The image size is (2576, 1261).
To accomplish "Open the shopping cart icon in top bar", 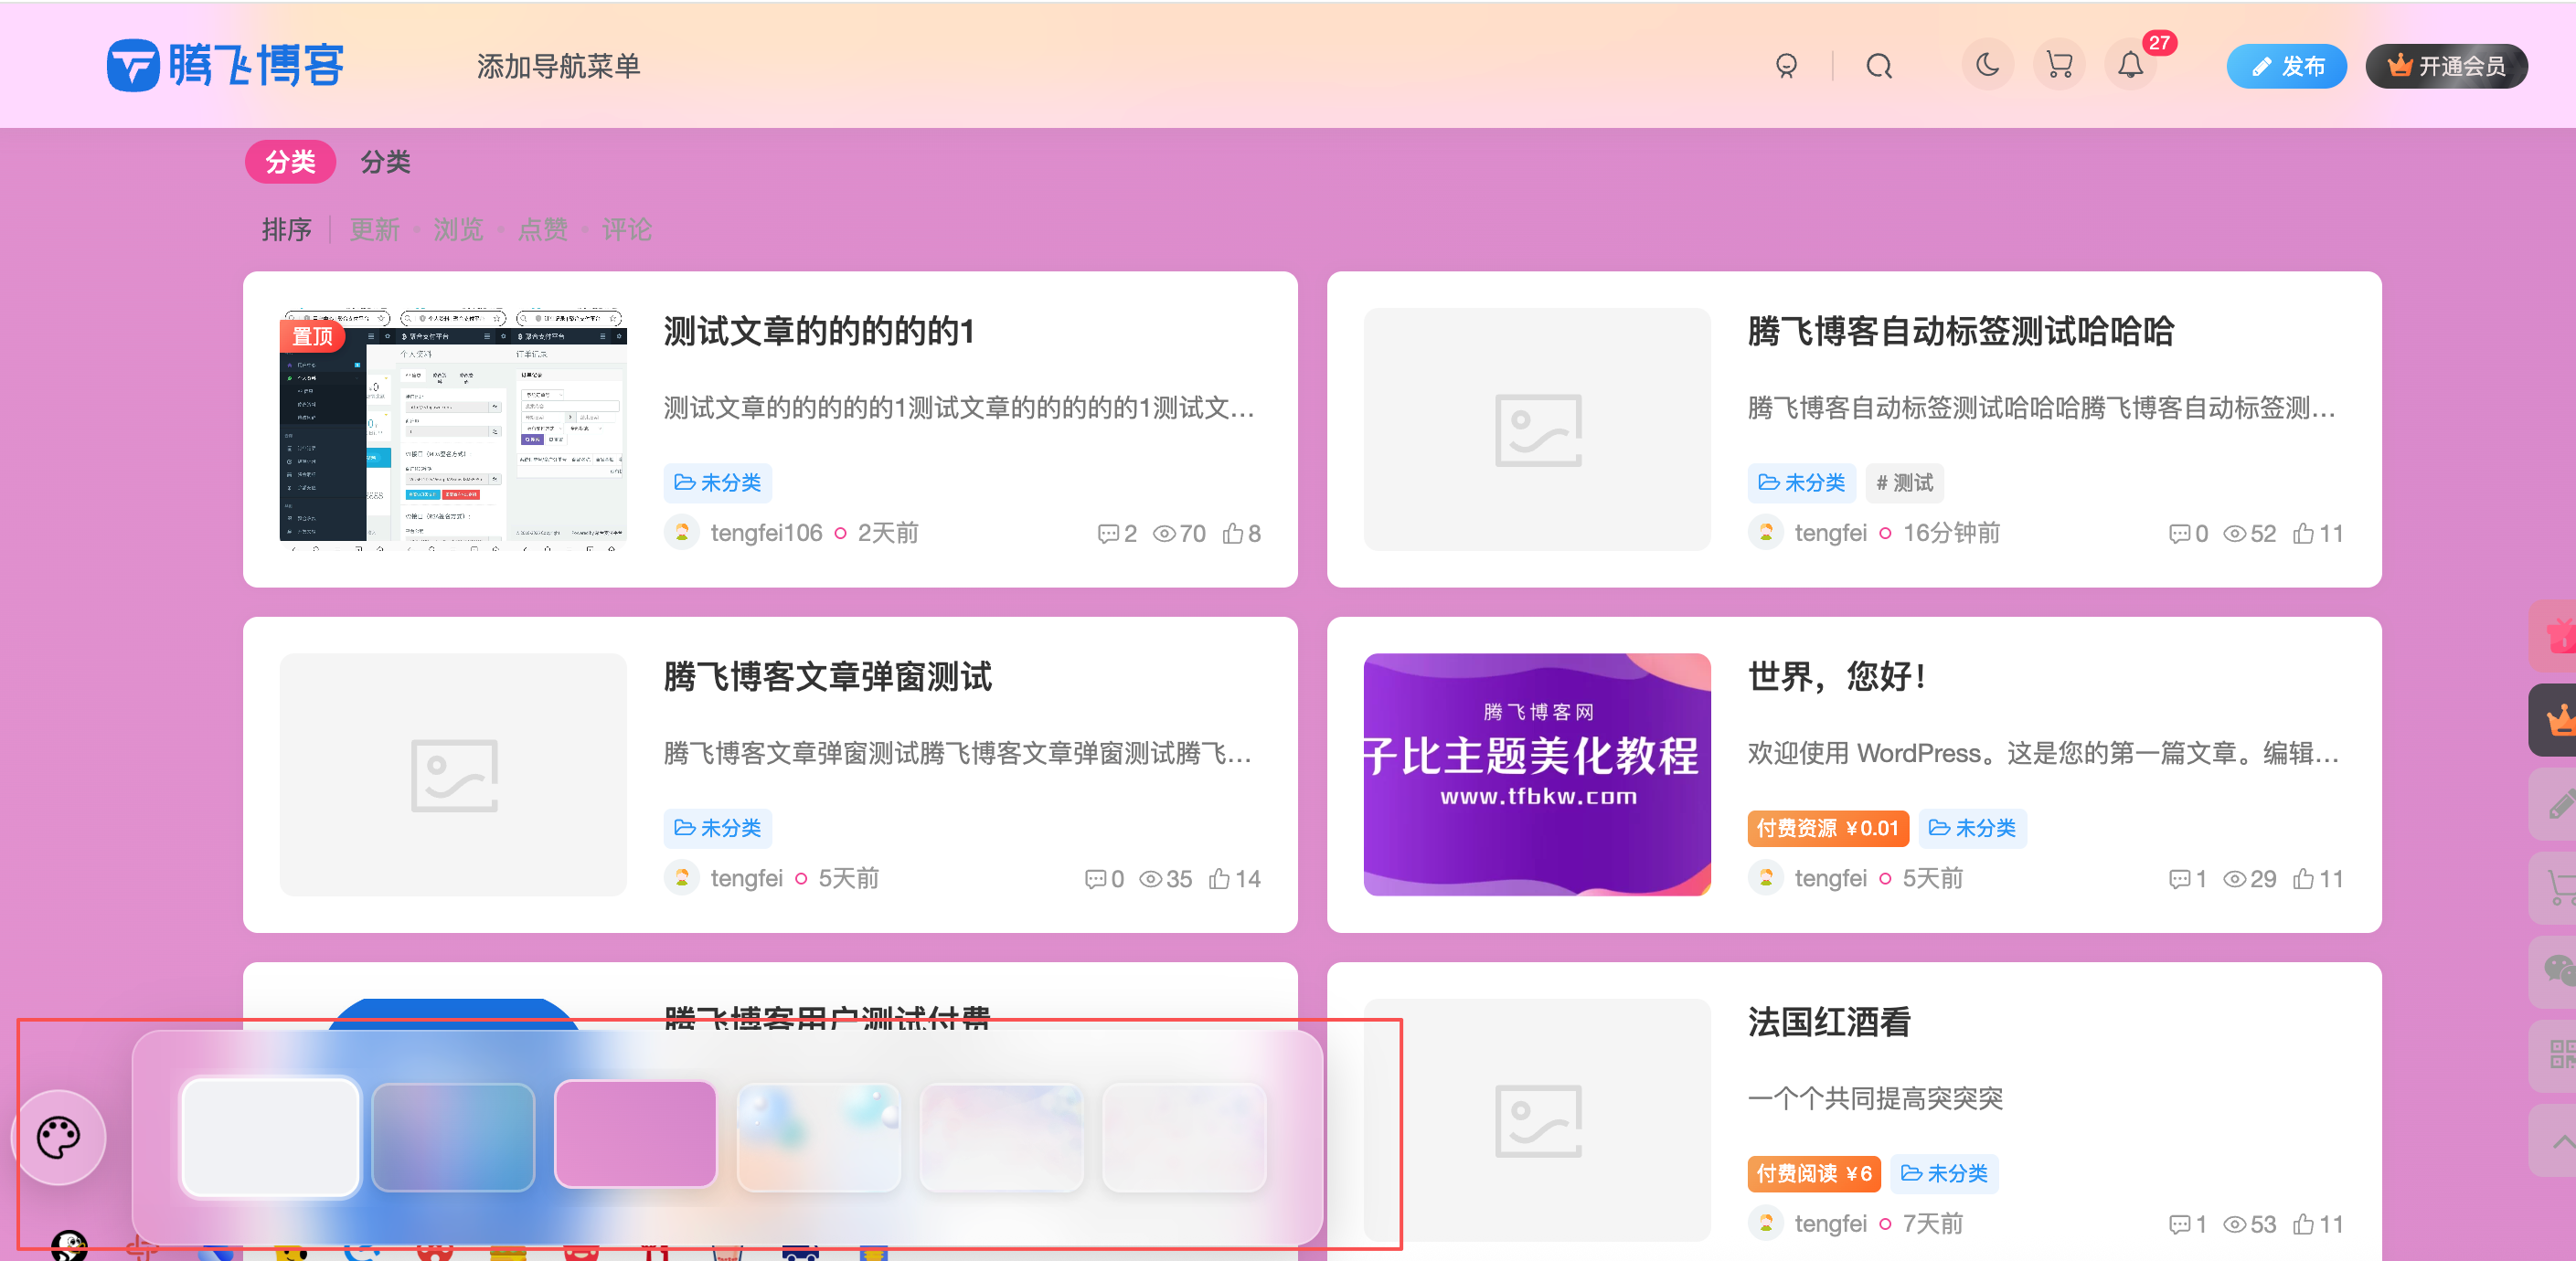I will [2059, 65].
